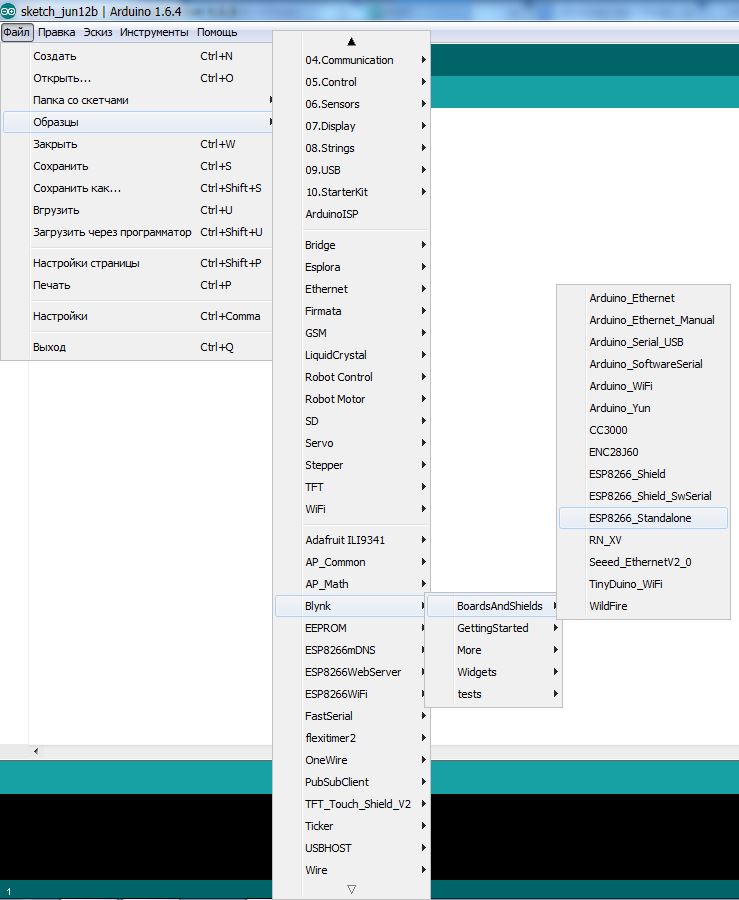Screen dimensions: 739x900
Task: Open Arduino_Ethernet example
Action: pyautogui.click(x=643, y=298)
